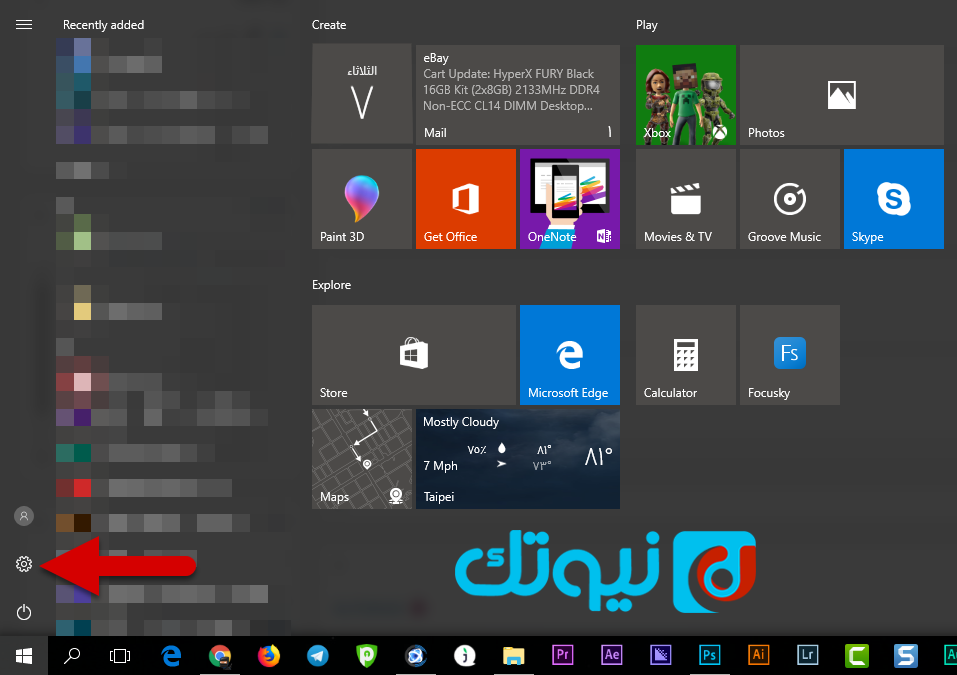Launch the Xbox tile
Image resolution: width=957 pixels, height=675 pixels.
[686, 94]
